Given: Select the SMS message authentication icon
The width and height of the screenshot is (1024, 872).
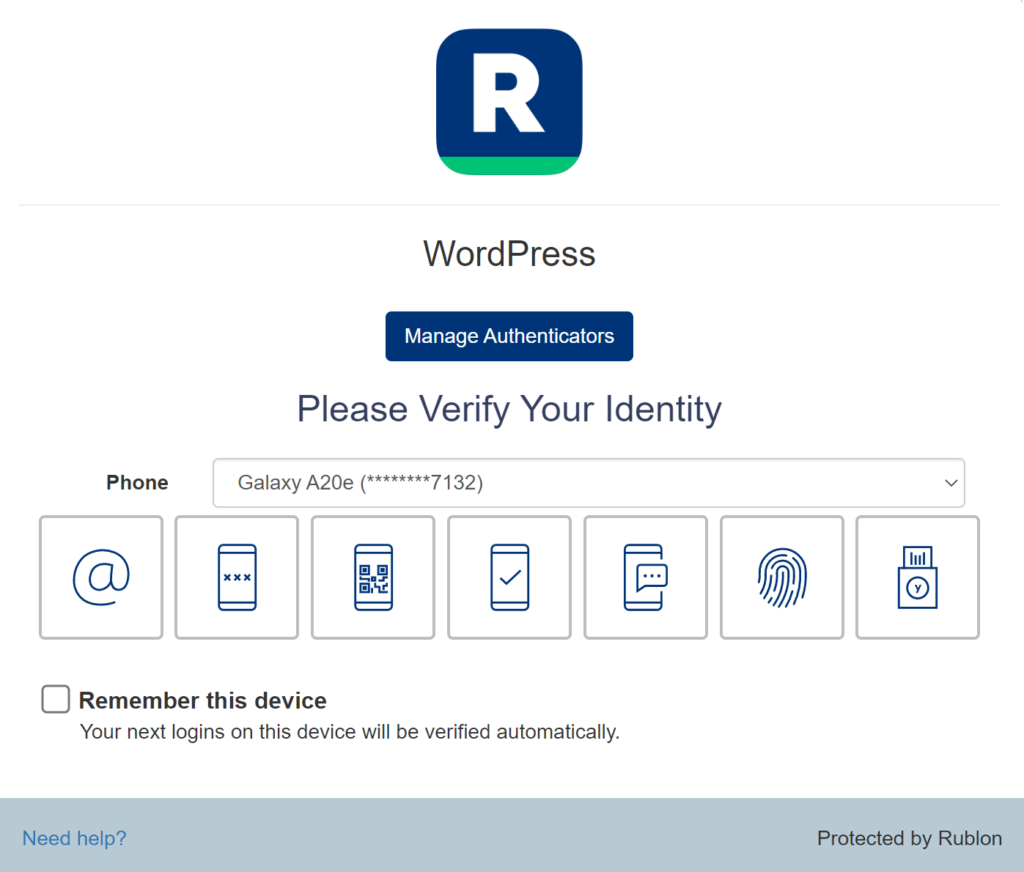Looking at the screenshot, I should (x=645, y=577).
